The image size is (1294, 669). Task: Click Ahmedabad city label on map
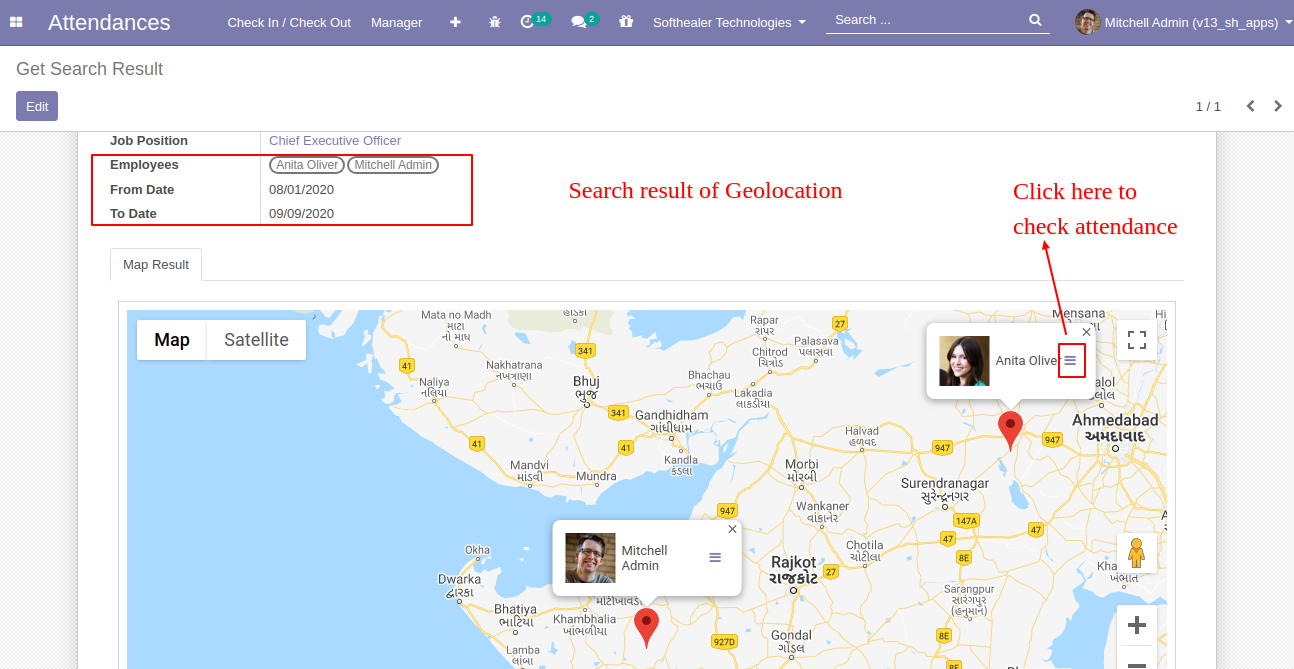click(x=1115, y=428)
